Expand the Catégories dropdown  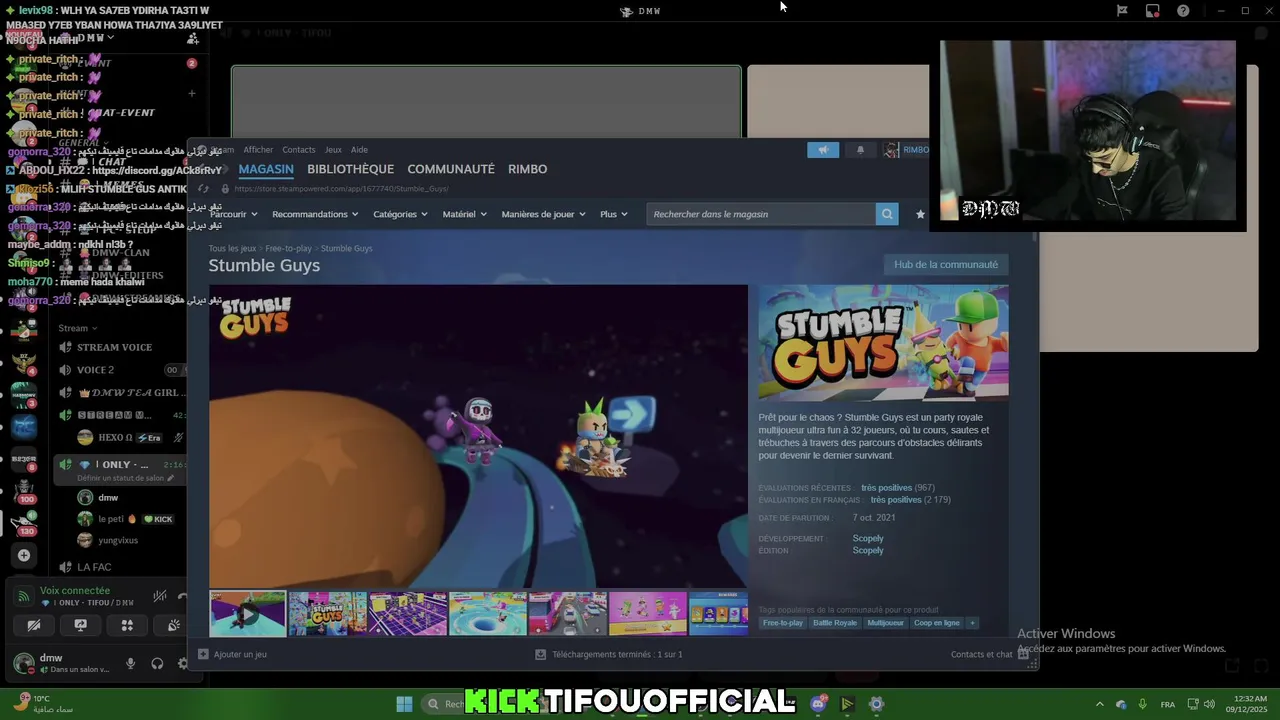[400, 214]
